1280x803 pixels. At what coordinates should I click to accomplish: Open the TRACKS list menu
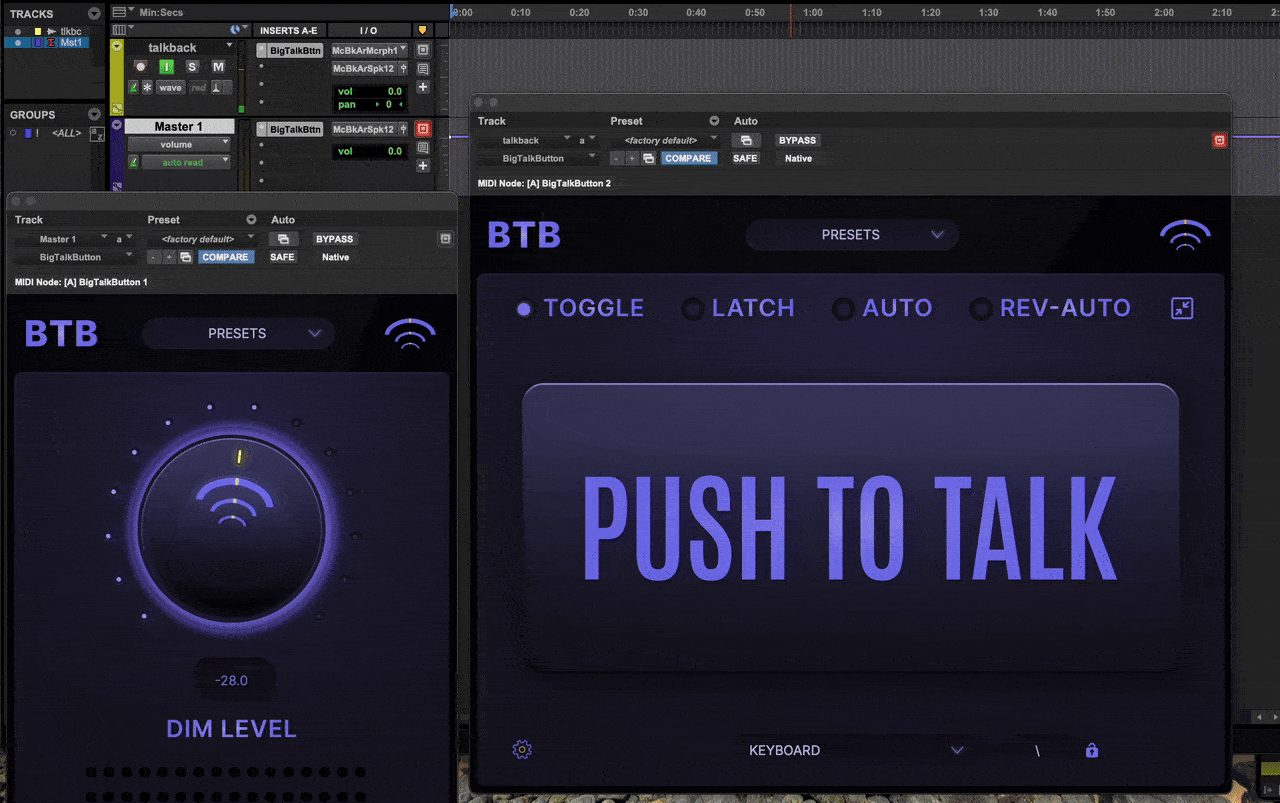[x=94, y=14]
